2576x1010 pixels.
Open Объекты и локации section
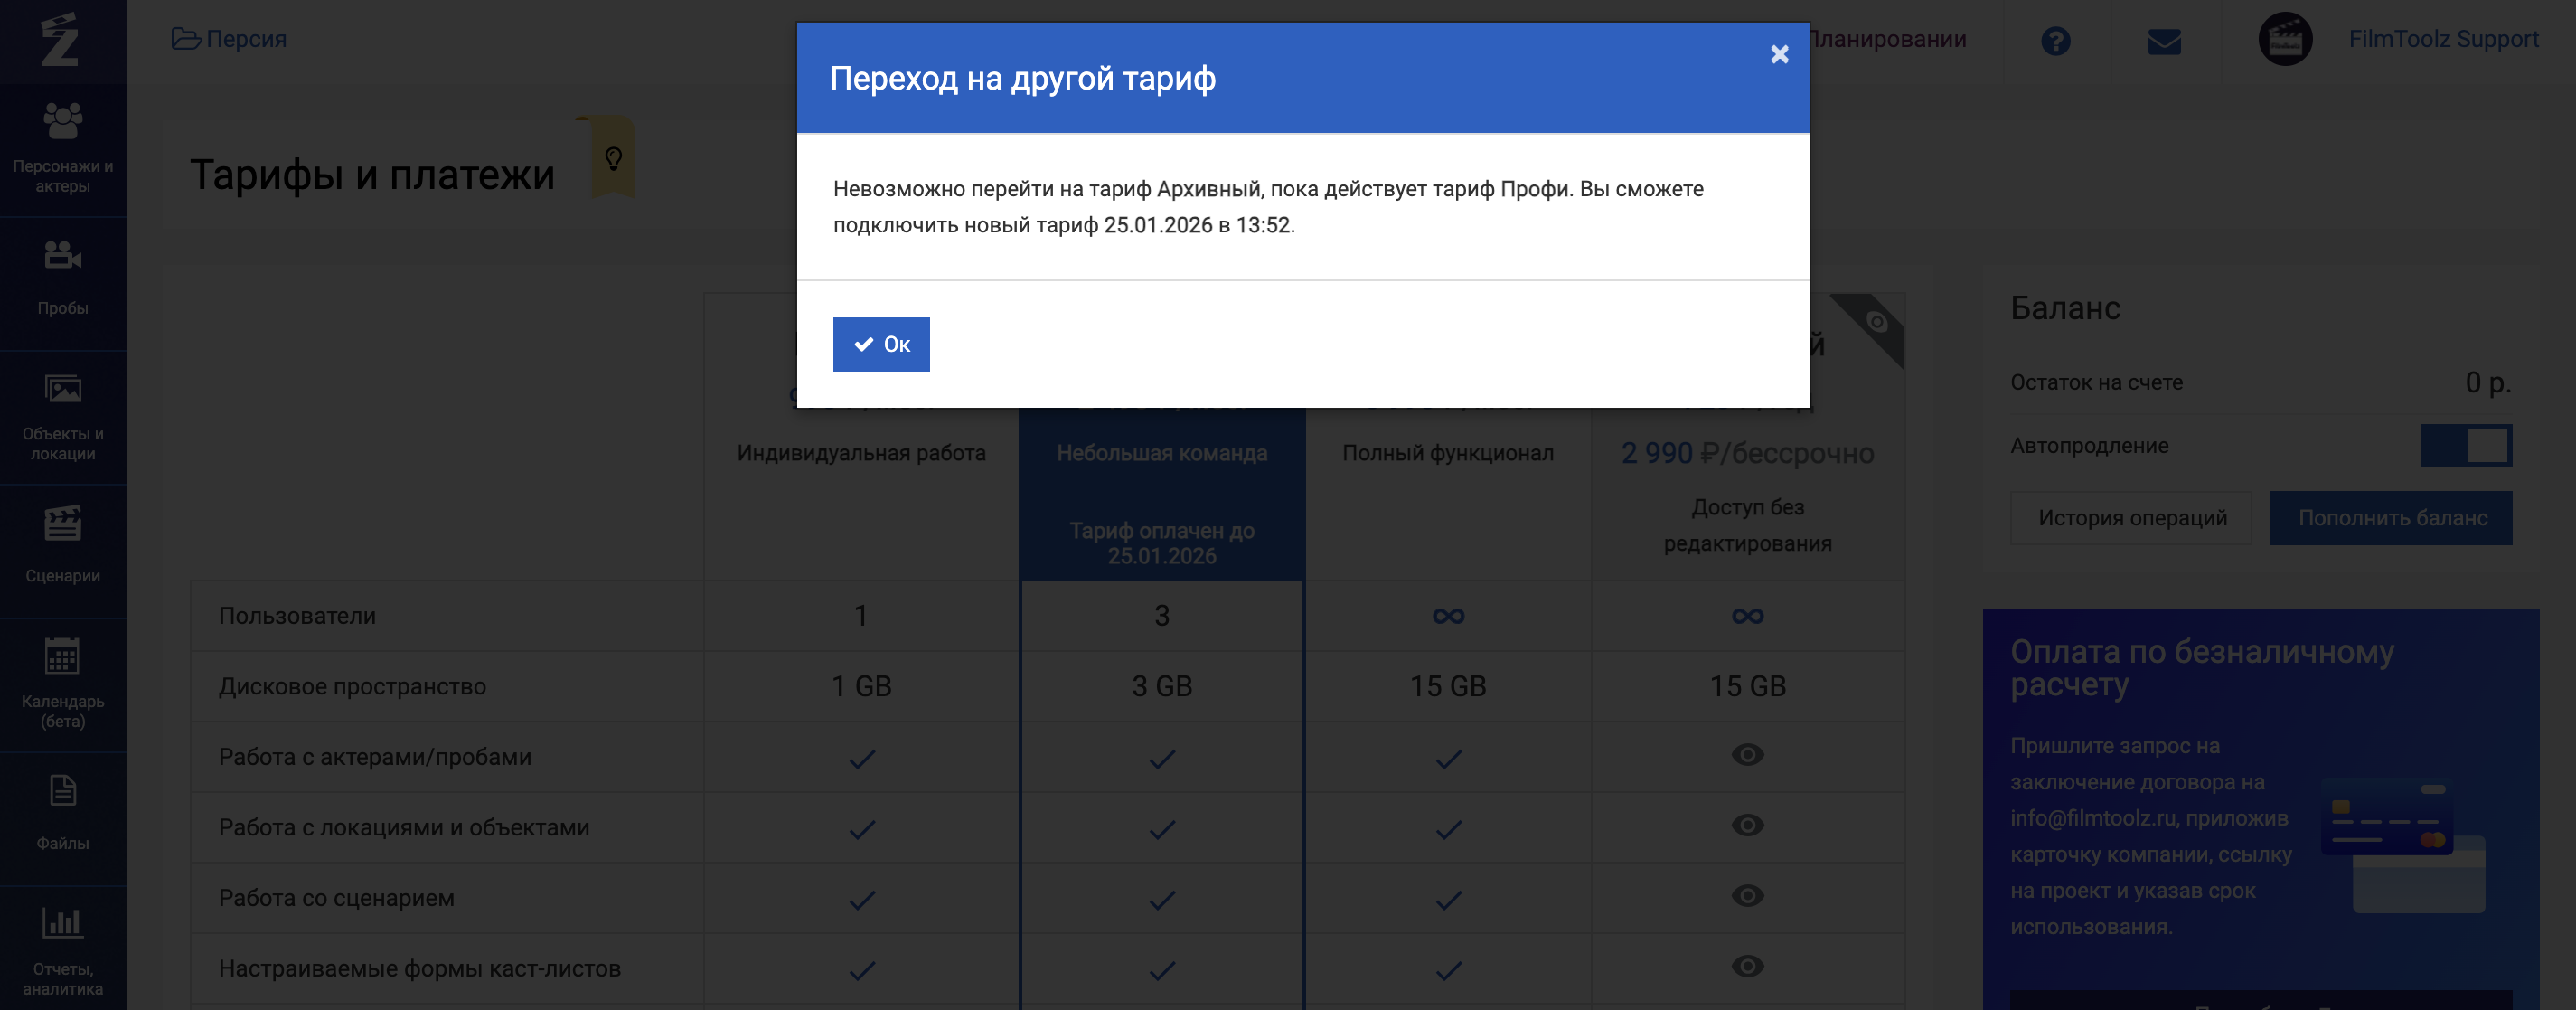click(x=62, y=416)
